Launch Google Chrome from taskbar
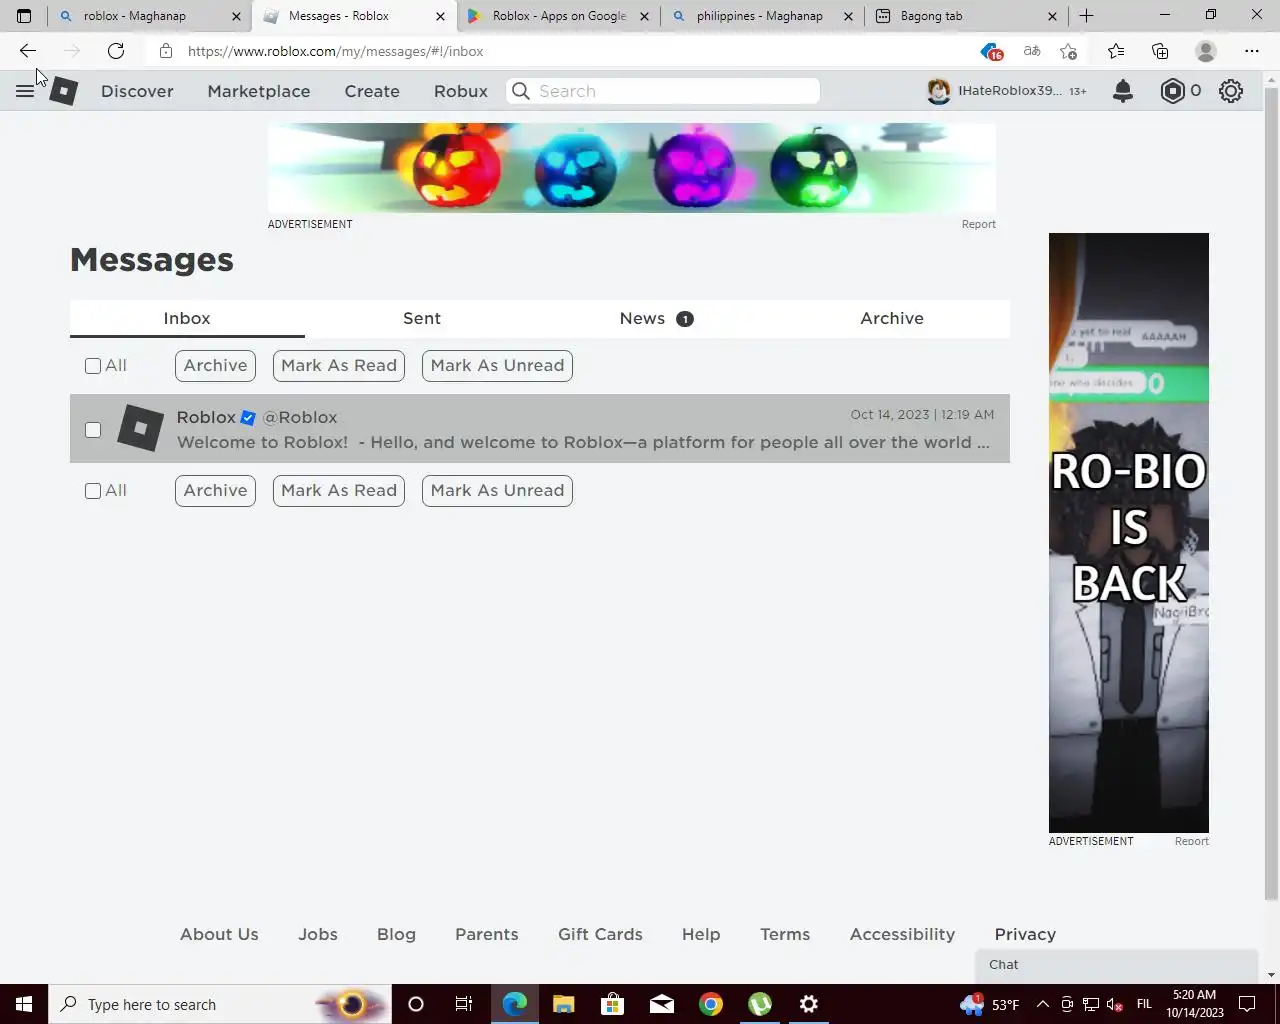This screenshot has height=1024, width=1280. pos(711,1004)
